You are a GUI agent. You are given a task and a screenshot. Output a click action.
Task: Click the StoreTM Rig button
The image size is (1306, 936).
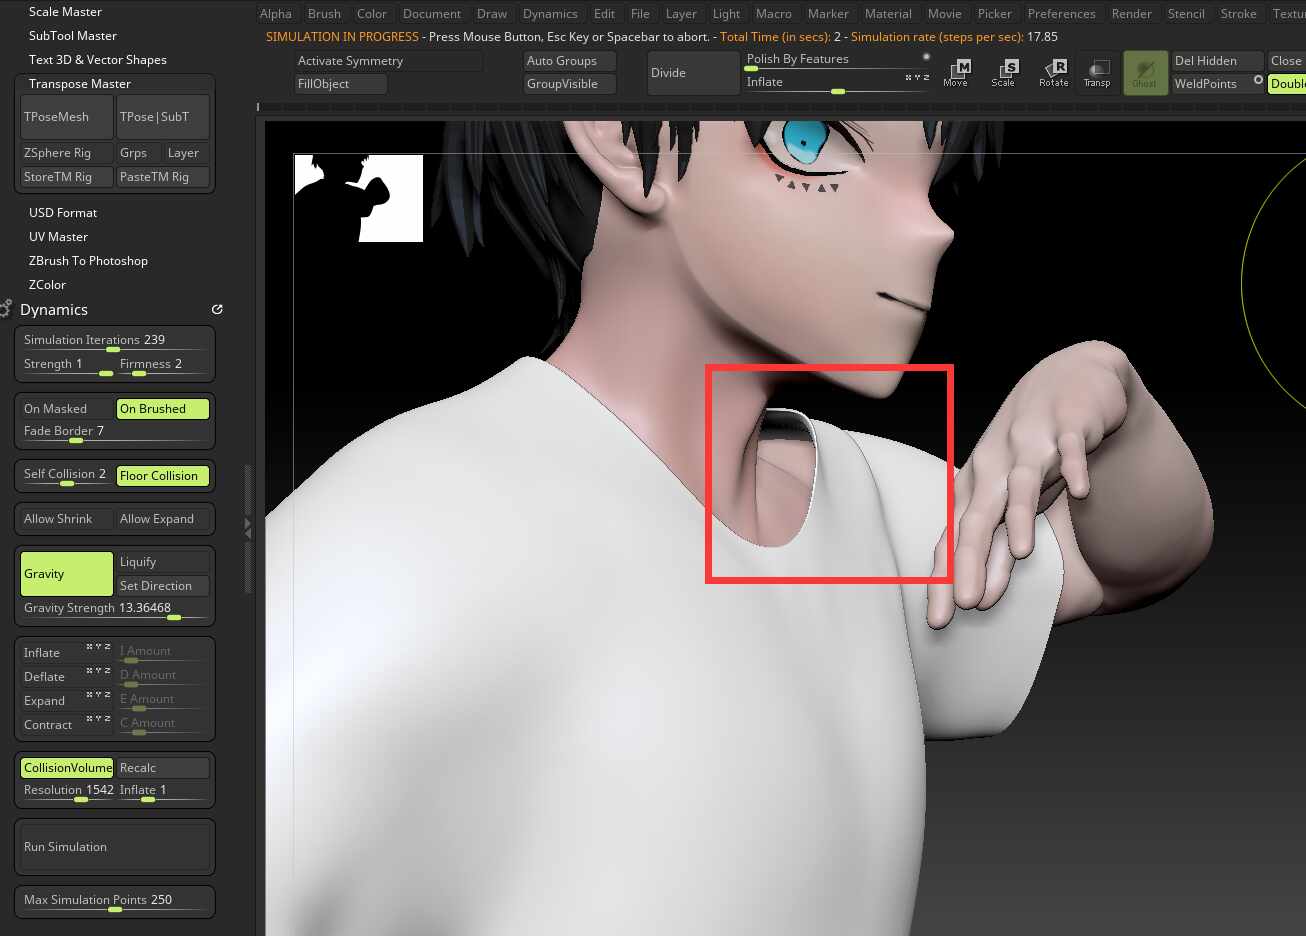point(66,176)
